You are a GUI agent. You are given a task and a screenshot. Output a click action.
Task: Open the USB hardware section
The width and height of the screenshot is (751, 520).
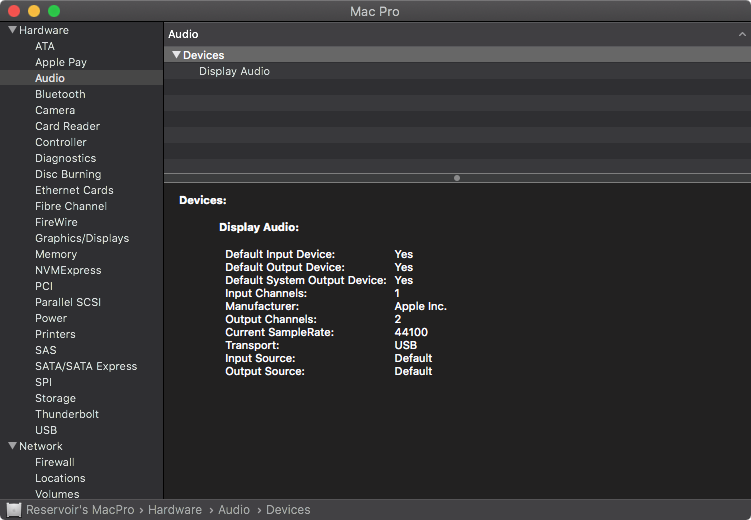(x=46, y=430)
